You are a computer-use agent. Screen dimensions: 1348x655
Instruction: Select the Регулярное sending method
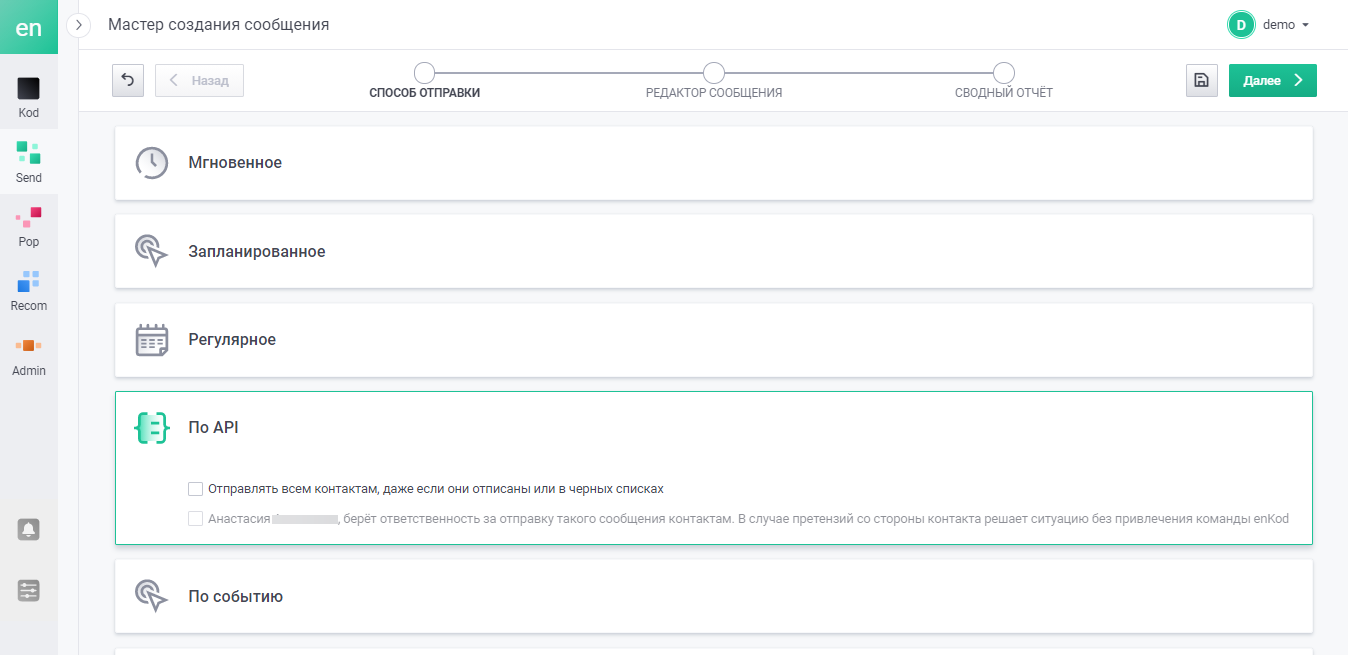(714, 340)
